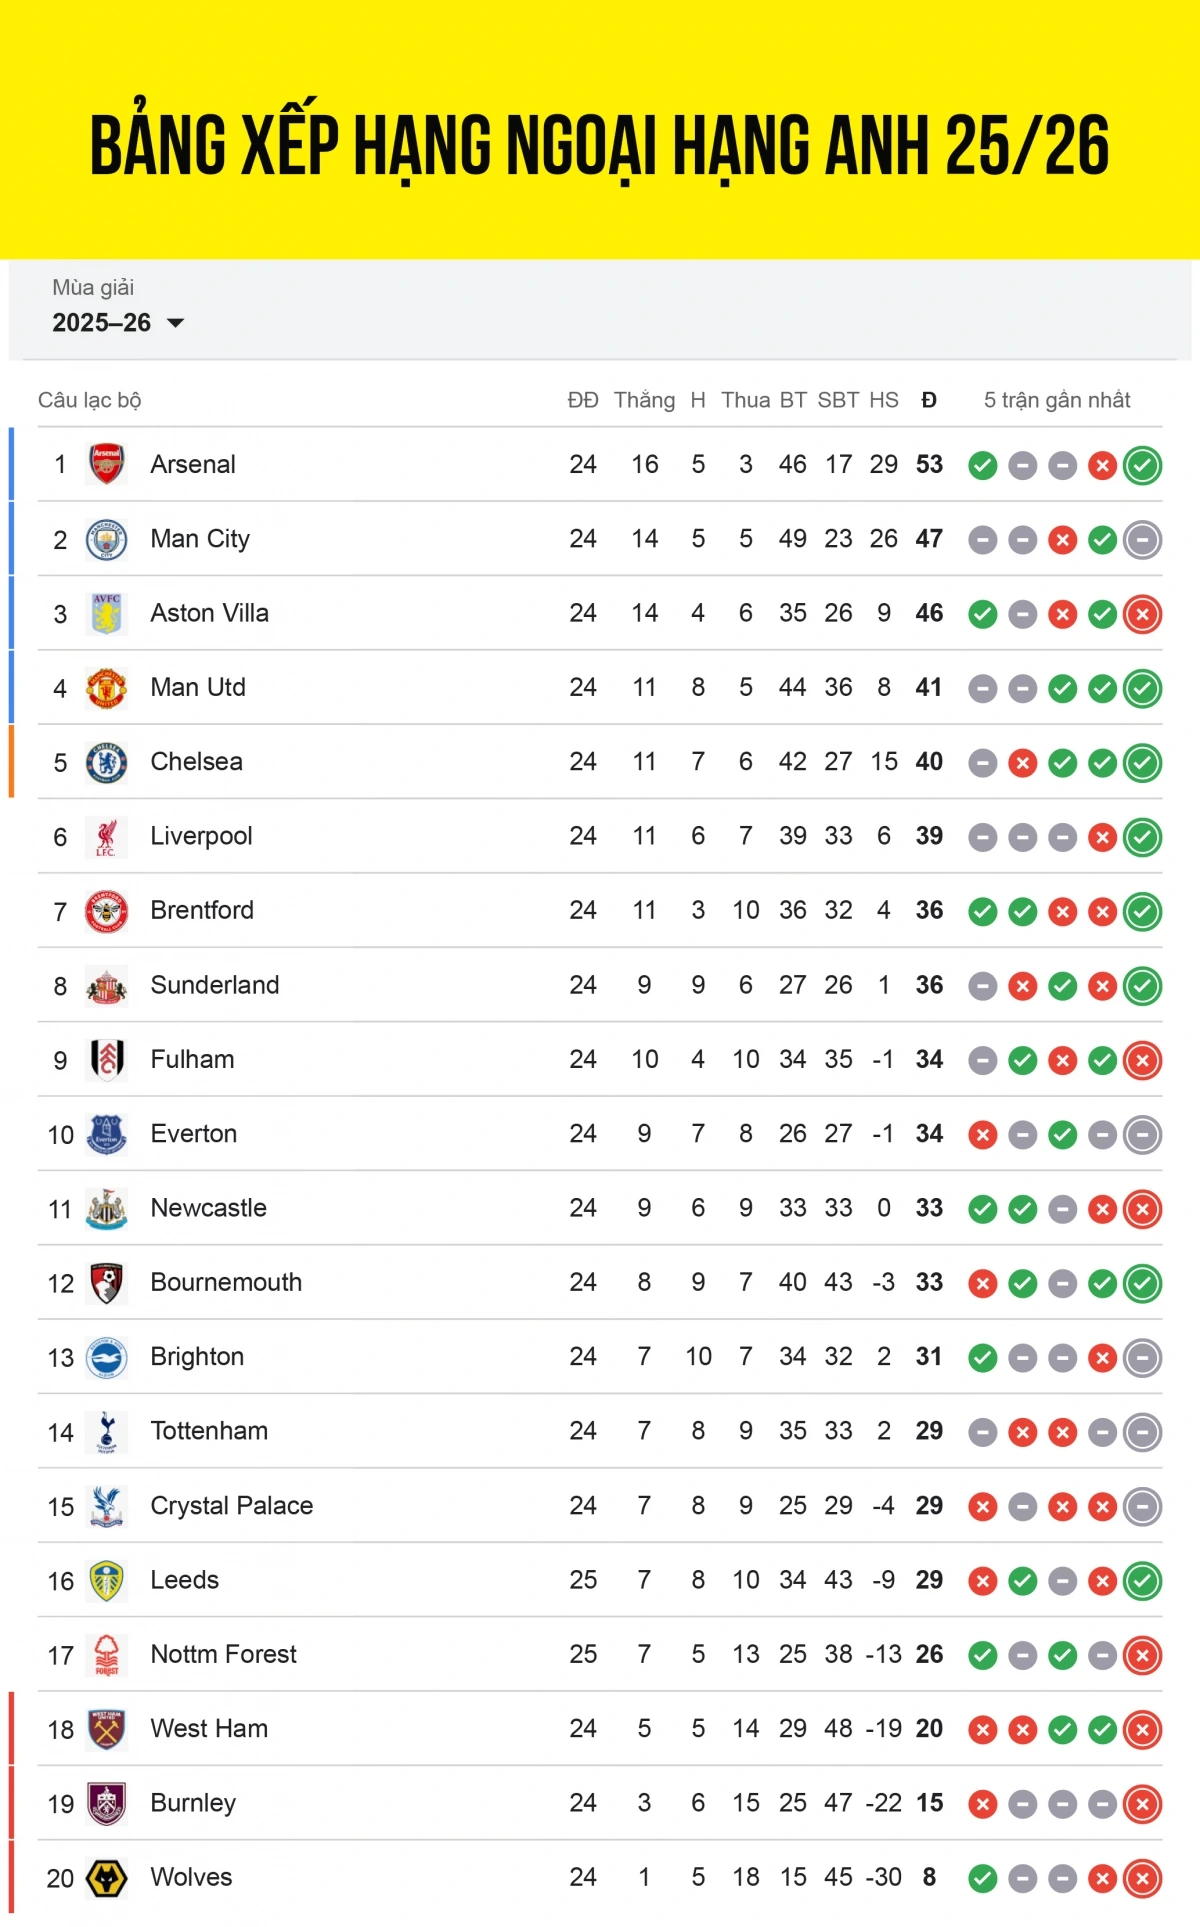Click the Câu lạc bộ column header
Viewport: 1200px width, 1927px height.
point(90,400)
